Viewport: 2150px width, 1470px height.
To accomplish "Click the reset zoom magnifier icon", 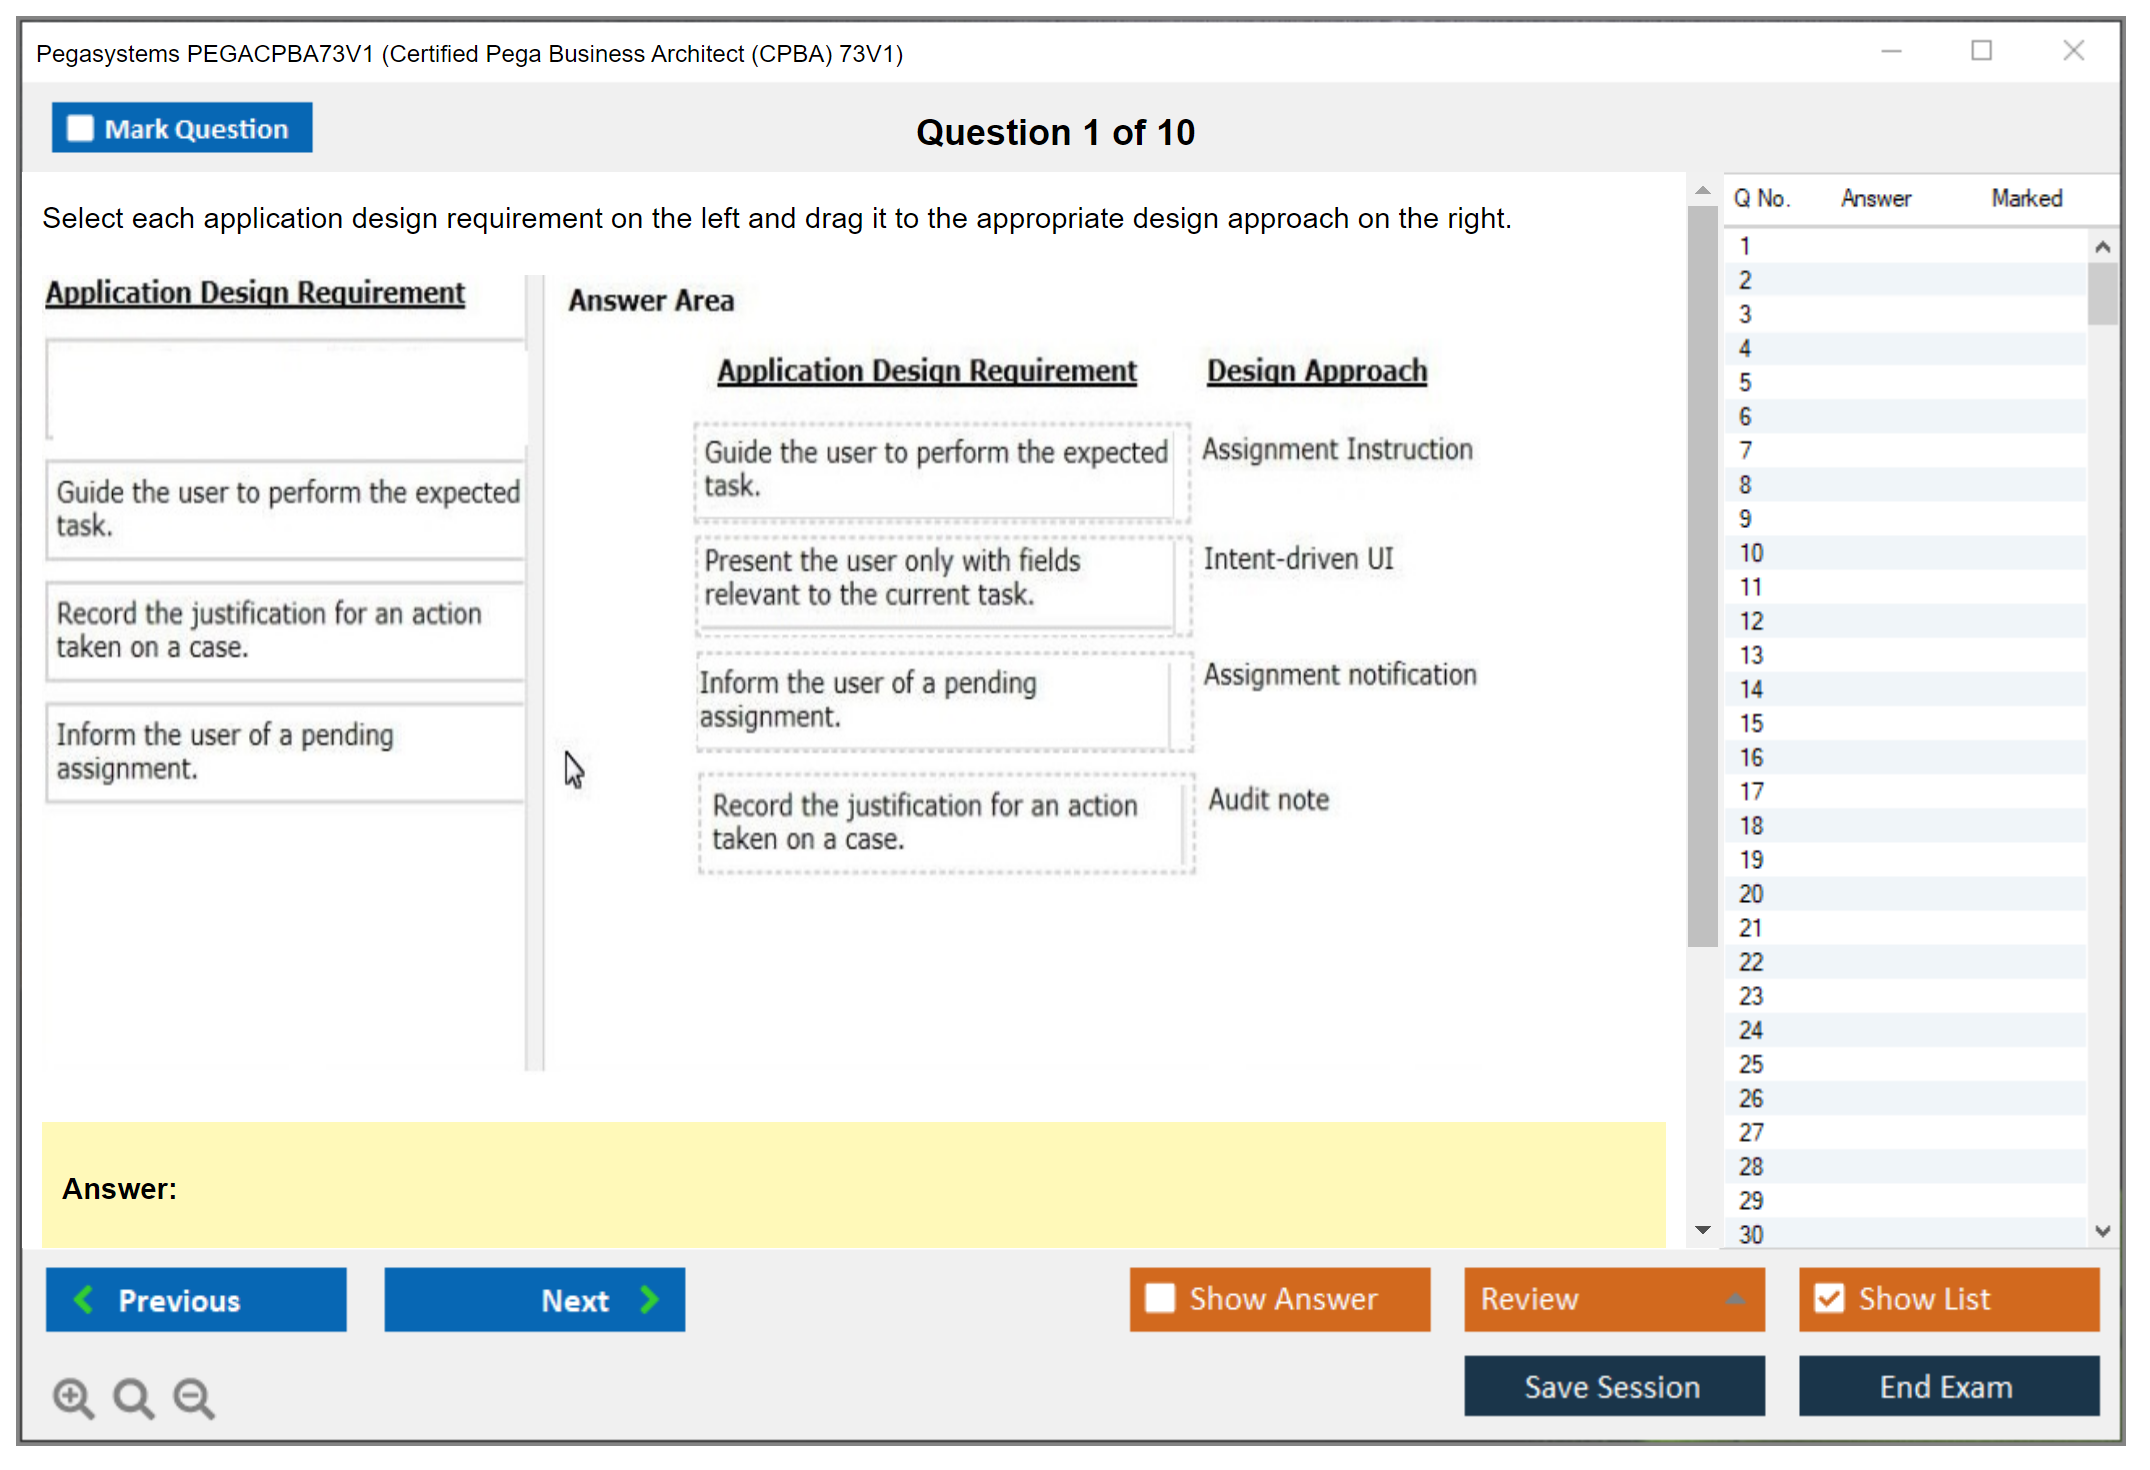I will (x=133, y=1397).
